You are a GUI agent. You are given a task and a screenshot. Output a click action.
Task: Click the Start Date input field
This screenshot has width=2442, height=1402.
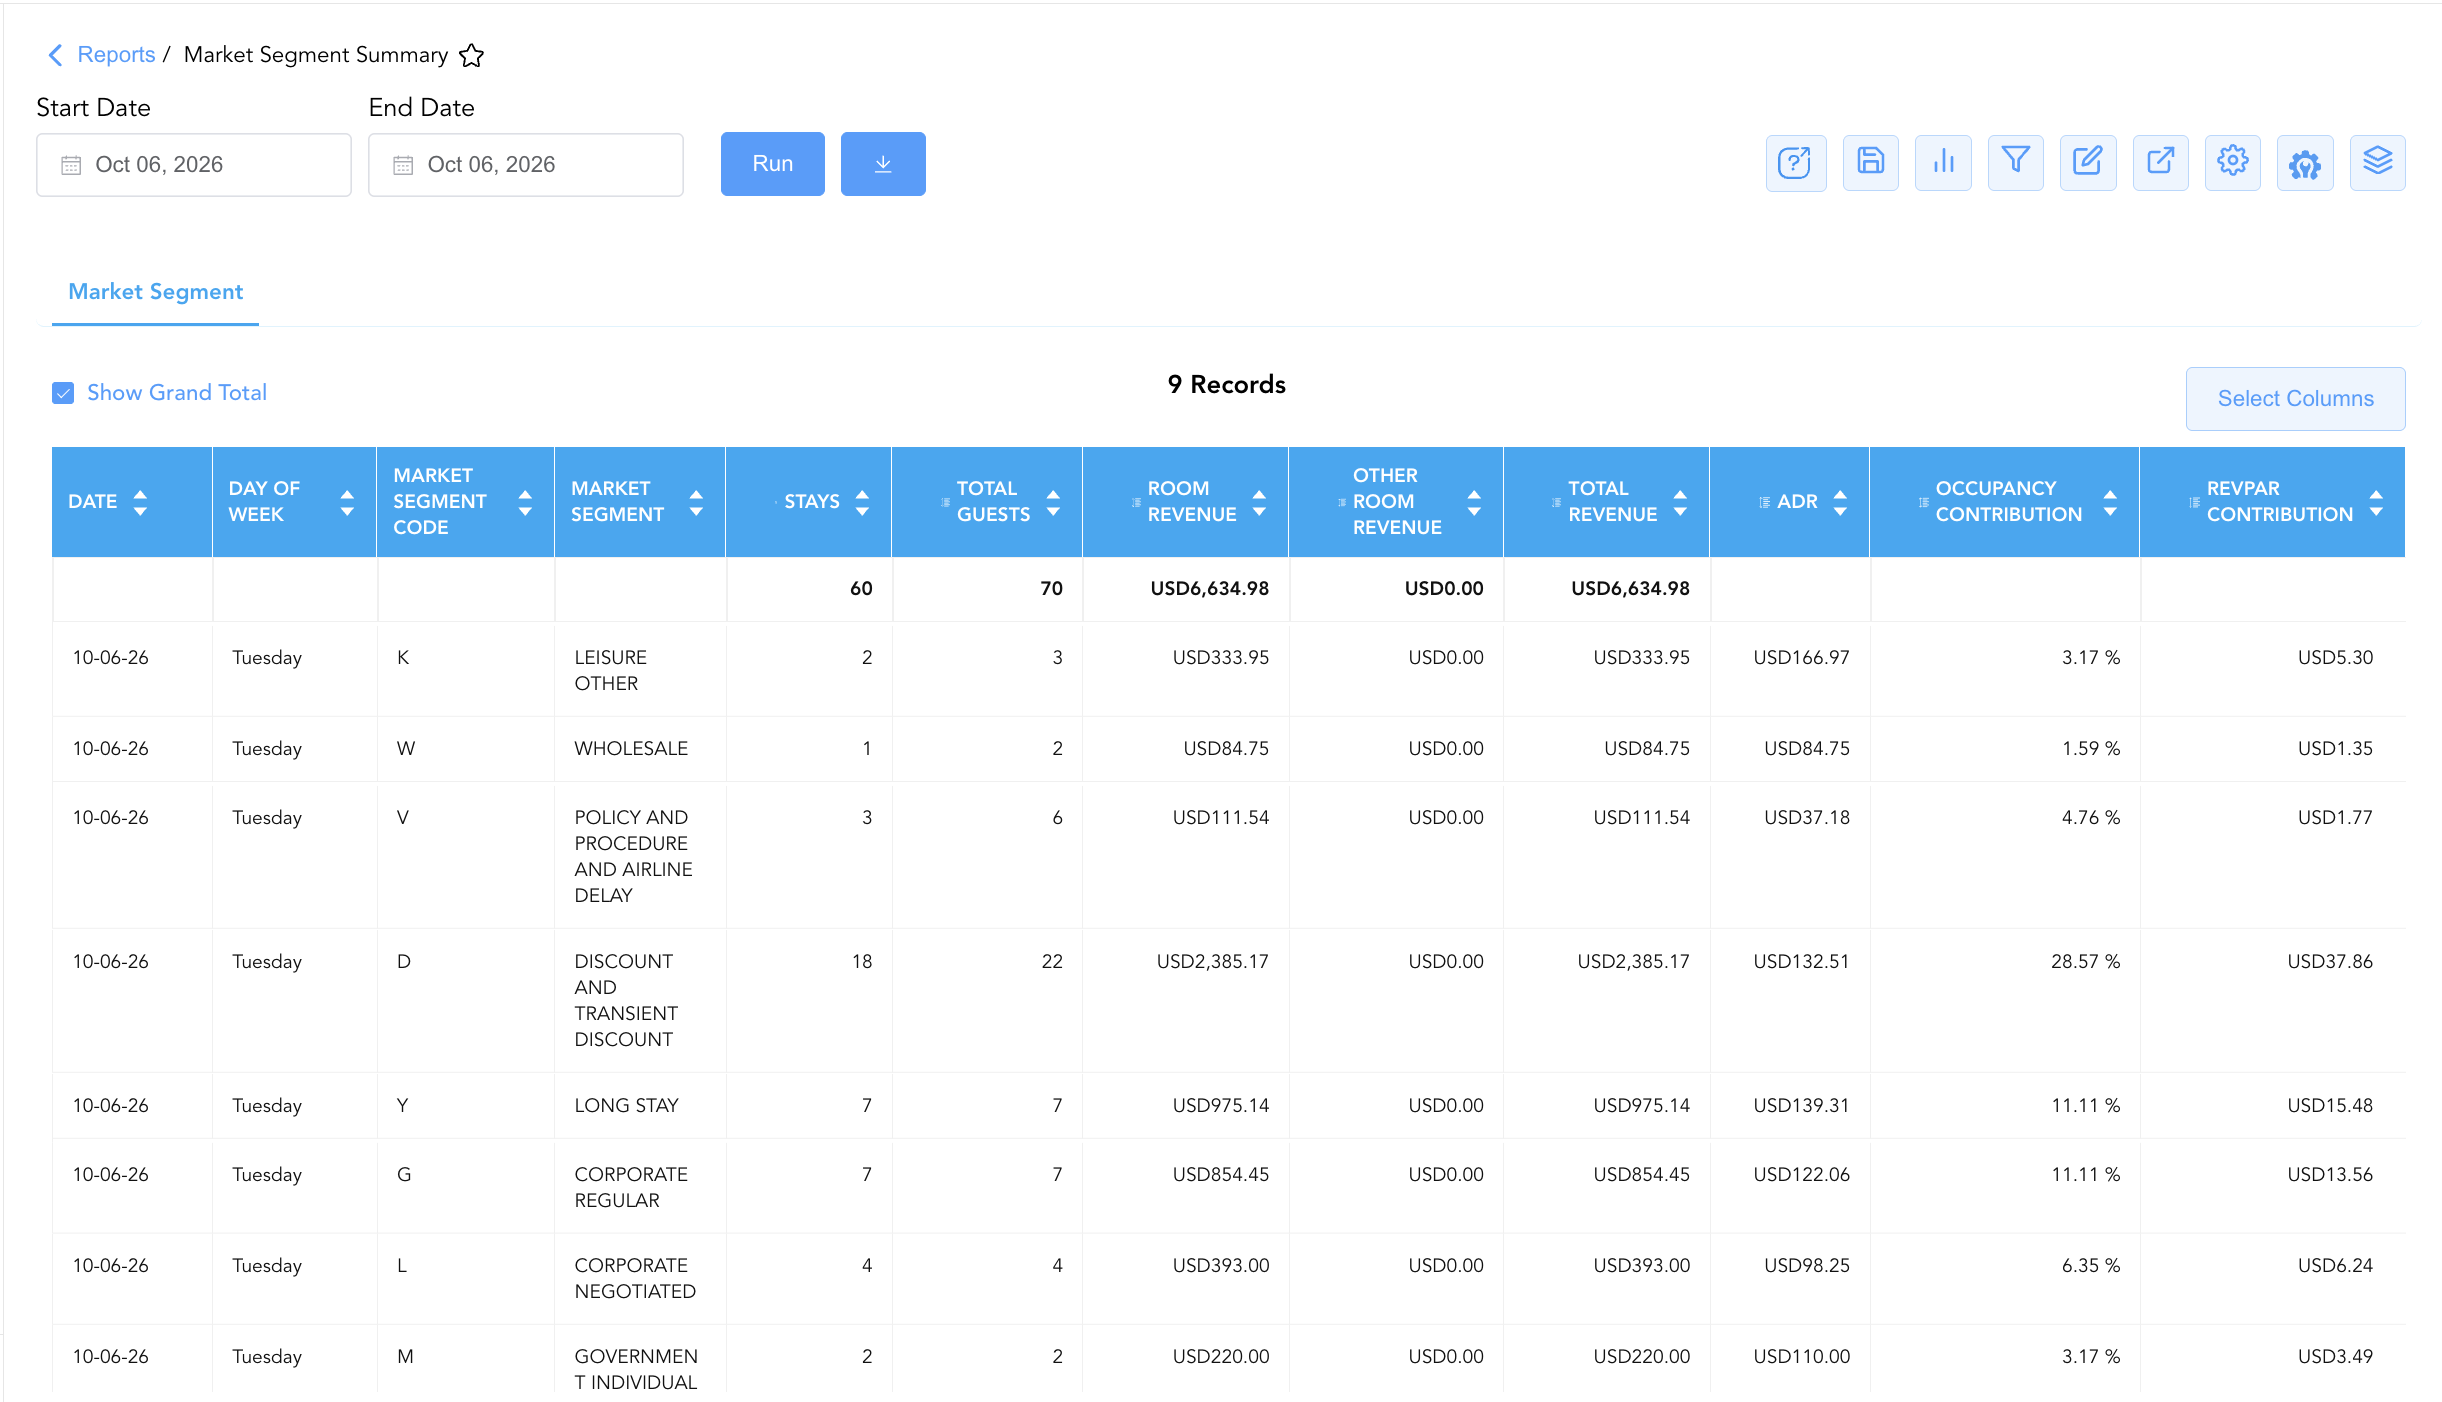(194, 165)
